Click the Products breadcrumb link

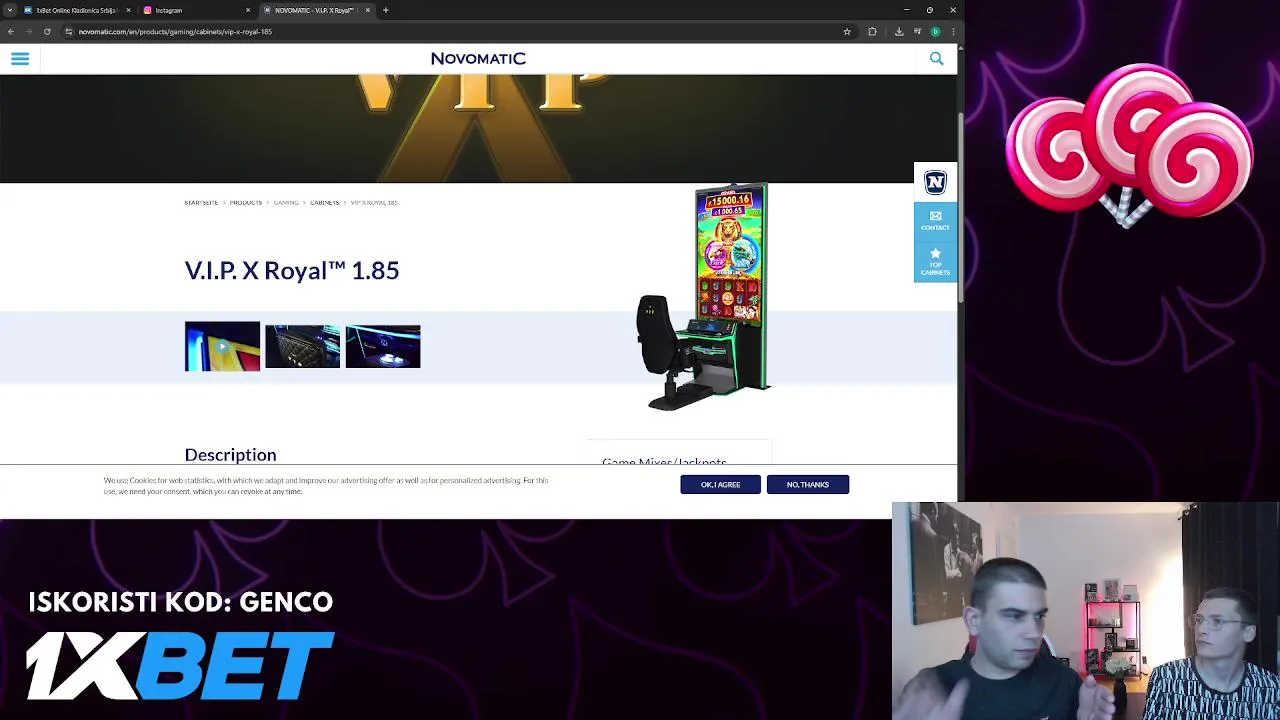pyautogui.click(x=245, y=203)
